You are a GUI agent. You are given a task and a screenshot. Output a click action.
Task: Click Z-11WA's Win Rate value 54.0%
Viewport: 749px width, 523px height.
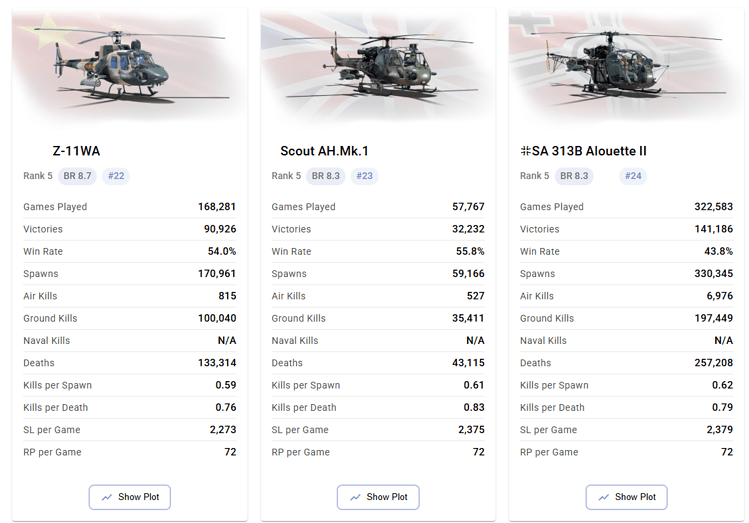tap(221, 252)
